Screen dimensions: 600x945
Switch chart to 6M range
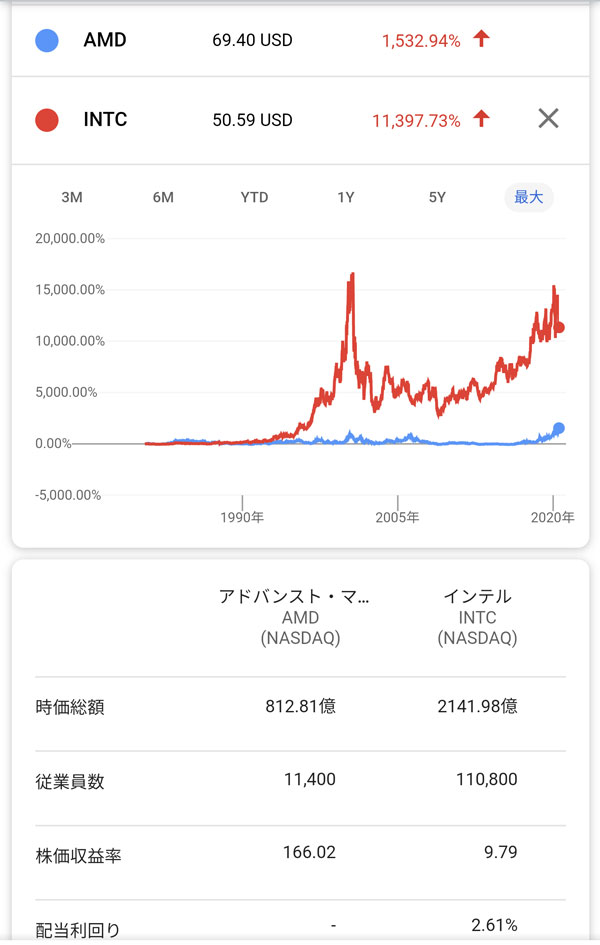tap(163, 197)
